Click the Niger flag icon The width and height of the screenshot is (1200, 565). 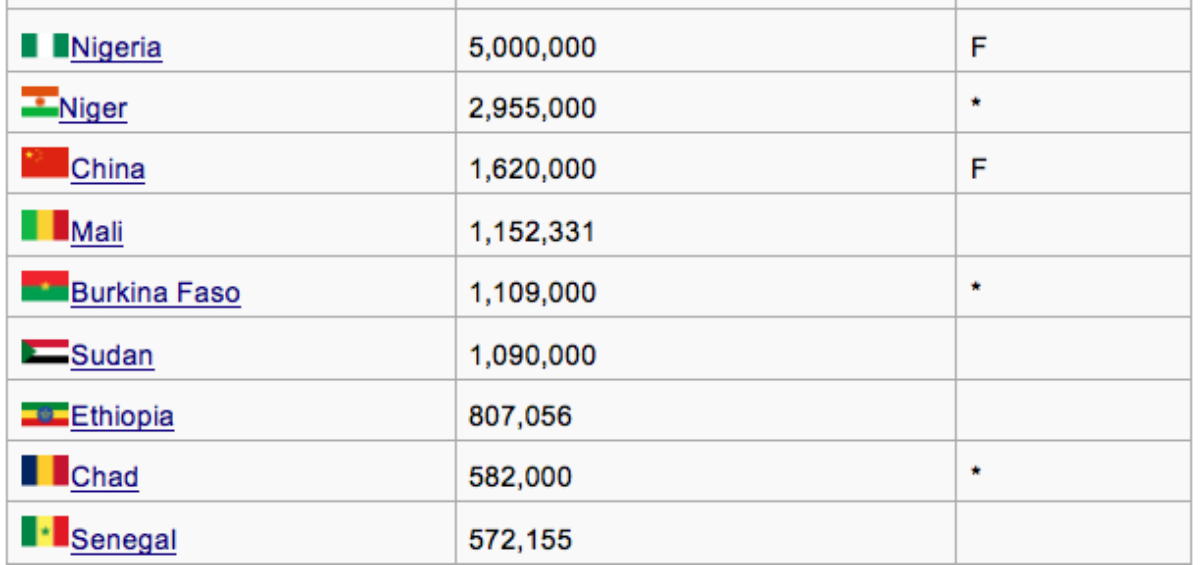tap(40, 102)
